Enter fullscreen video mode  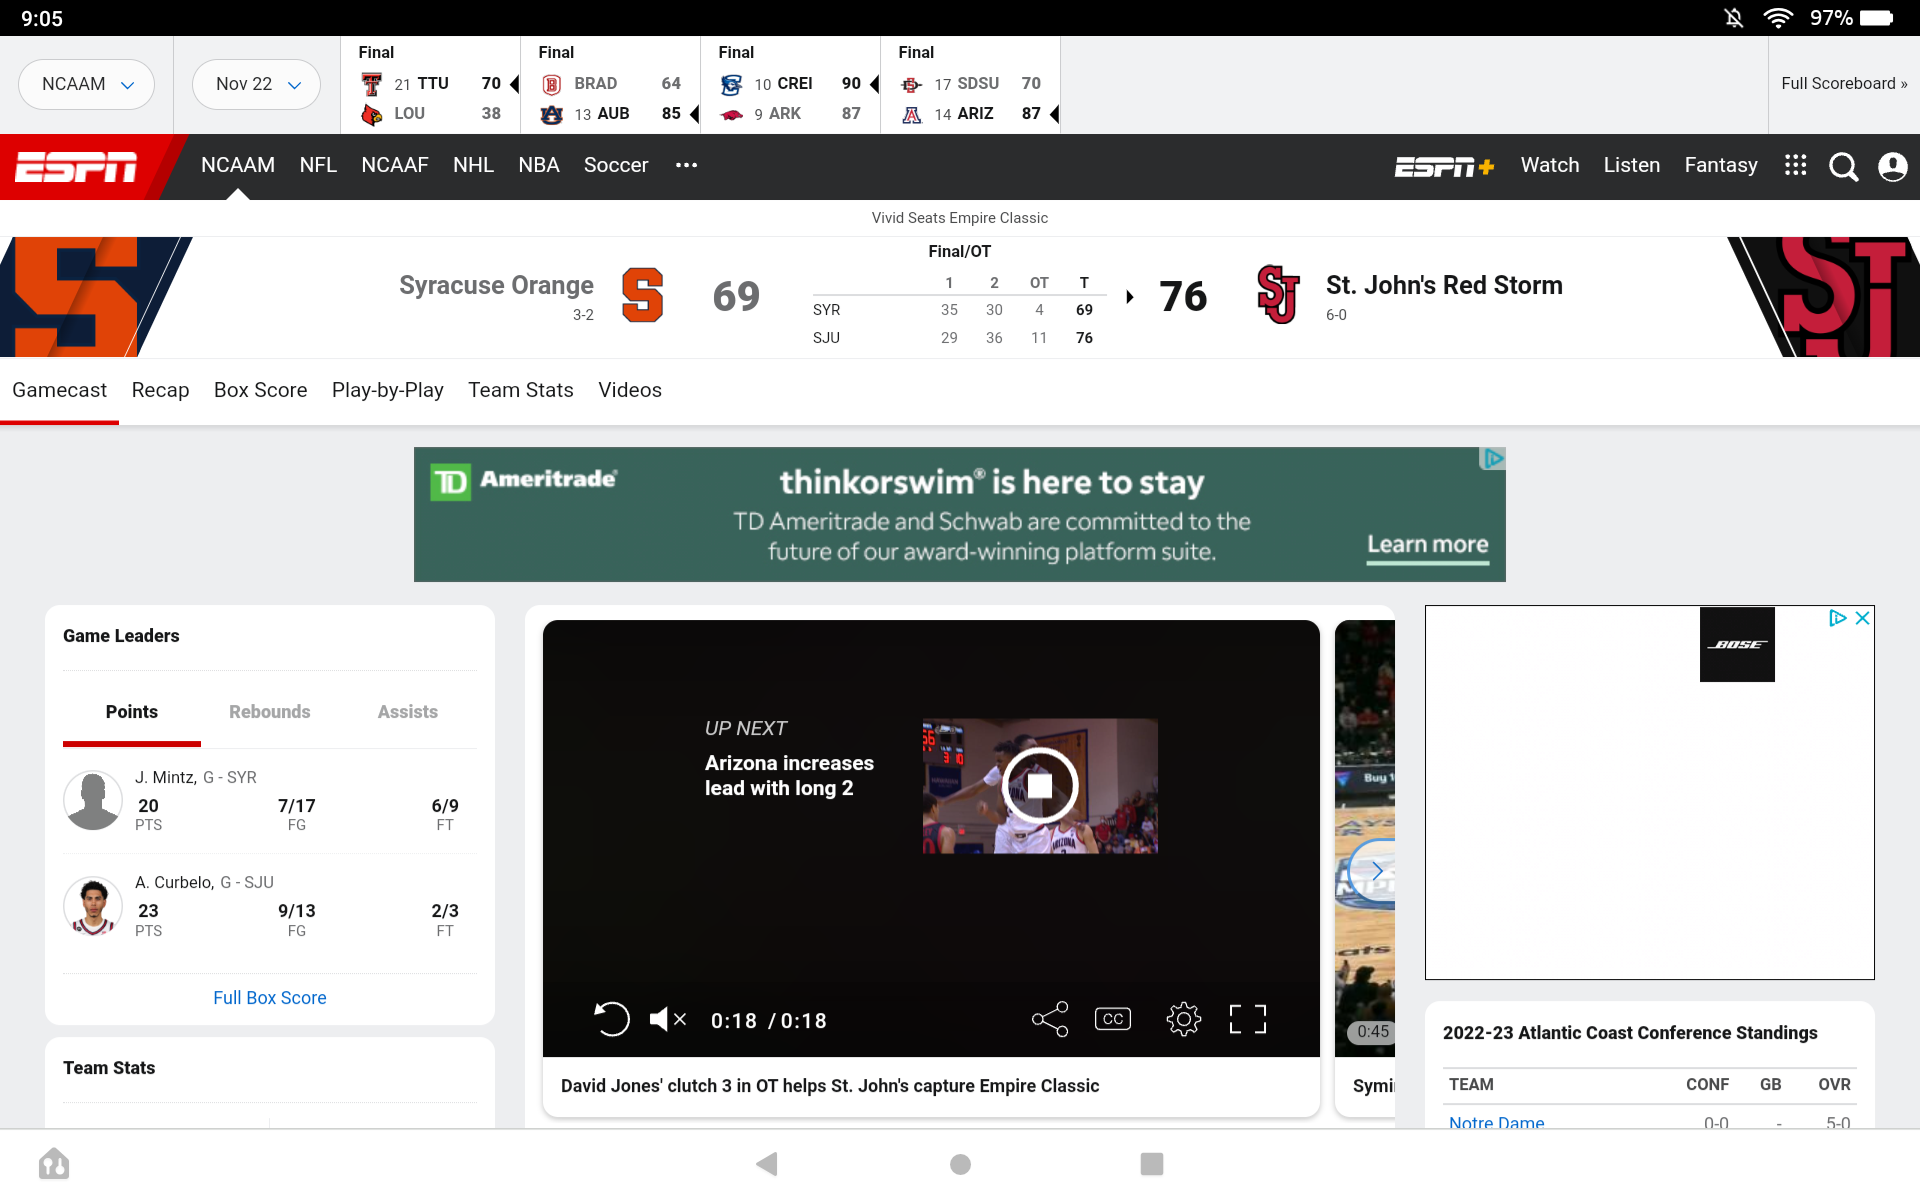(1248, 1019)
